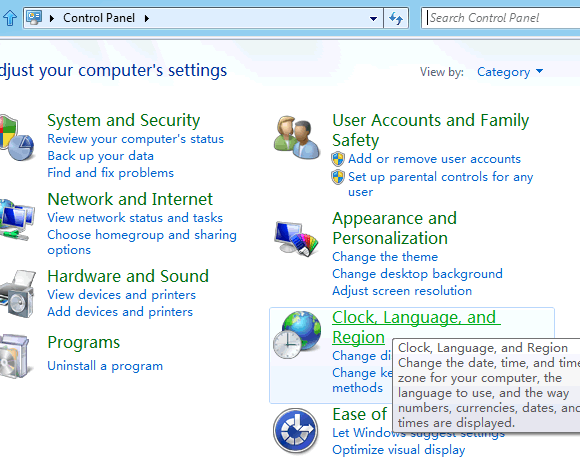Click Change desktop background link

[417, 274]
